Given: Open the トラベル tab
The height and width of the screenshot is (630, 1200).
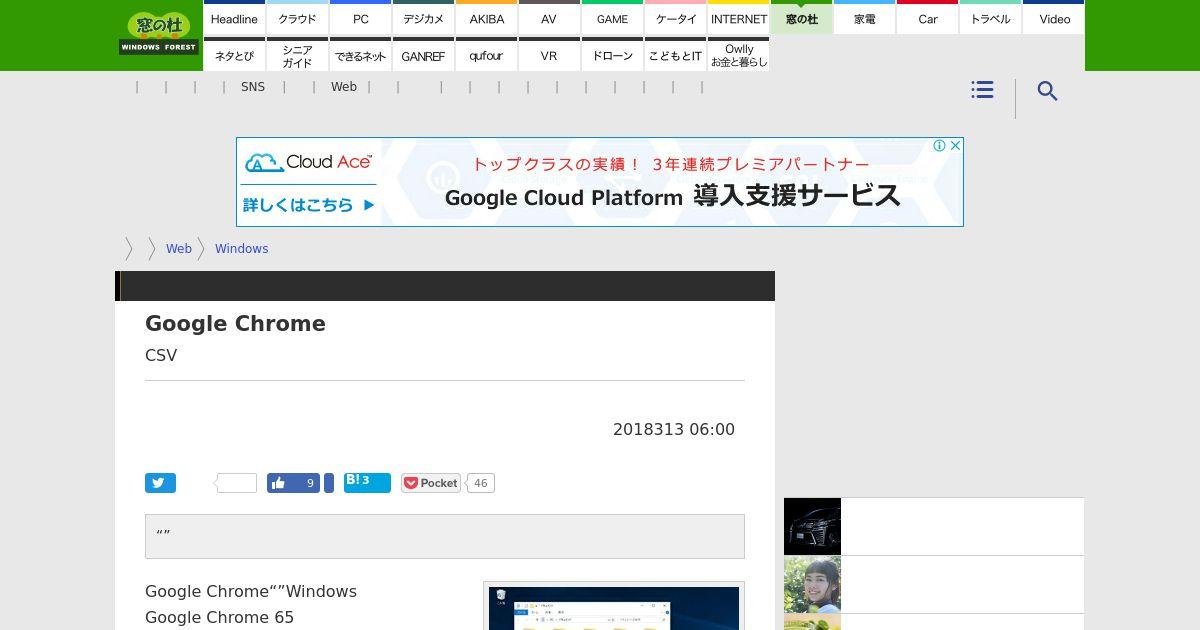Looking at the screenshot, I should (990, 18).
